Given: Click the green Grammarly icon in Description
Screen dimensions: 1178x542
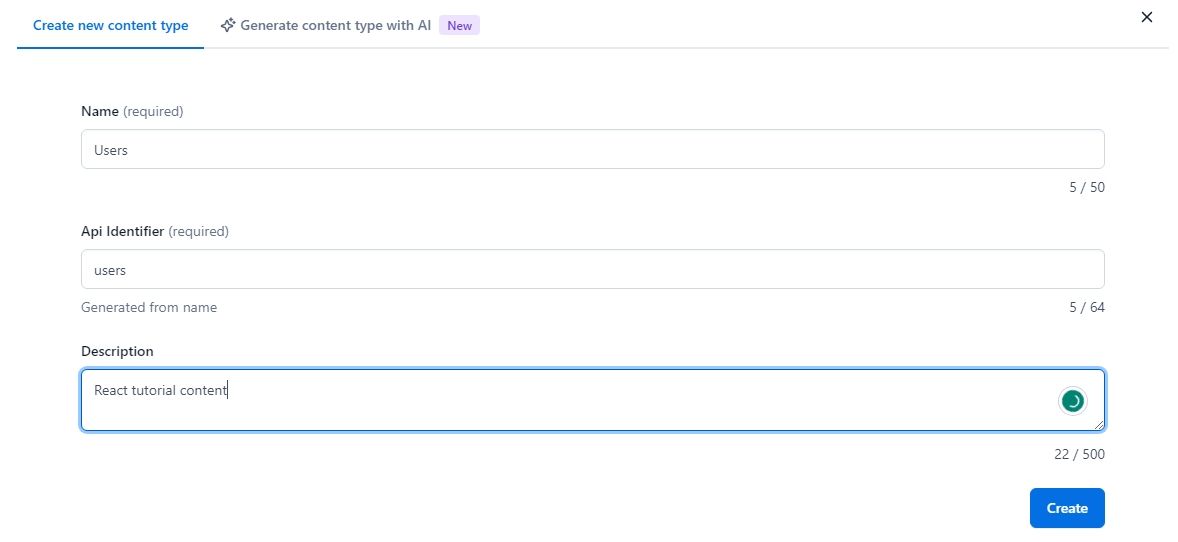Looking at the screenshot, I should click(x=1072, y=401).
